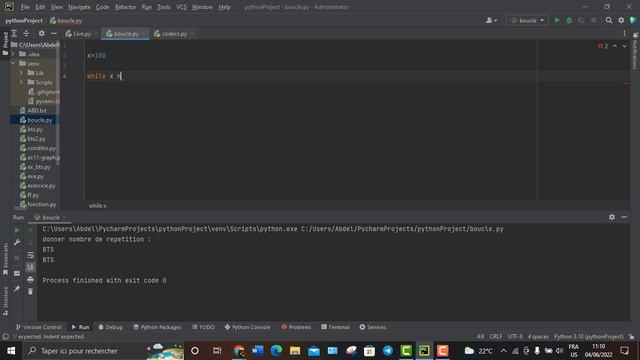This screenshot has height=360, width=640.
Task: Select ABD.txt in the project tree
Action: [x=37, y=111]
